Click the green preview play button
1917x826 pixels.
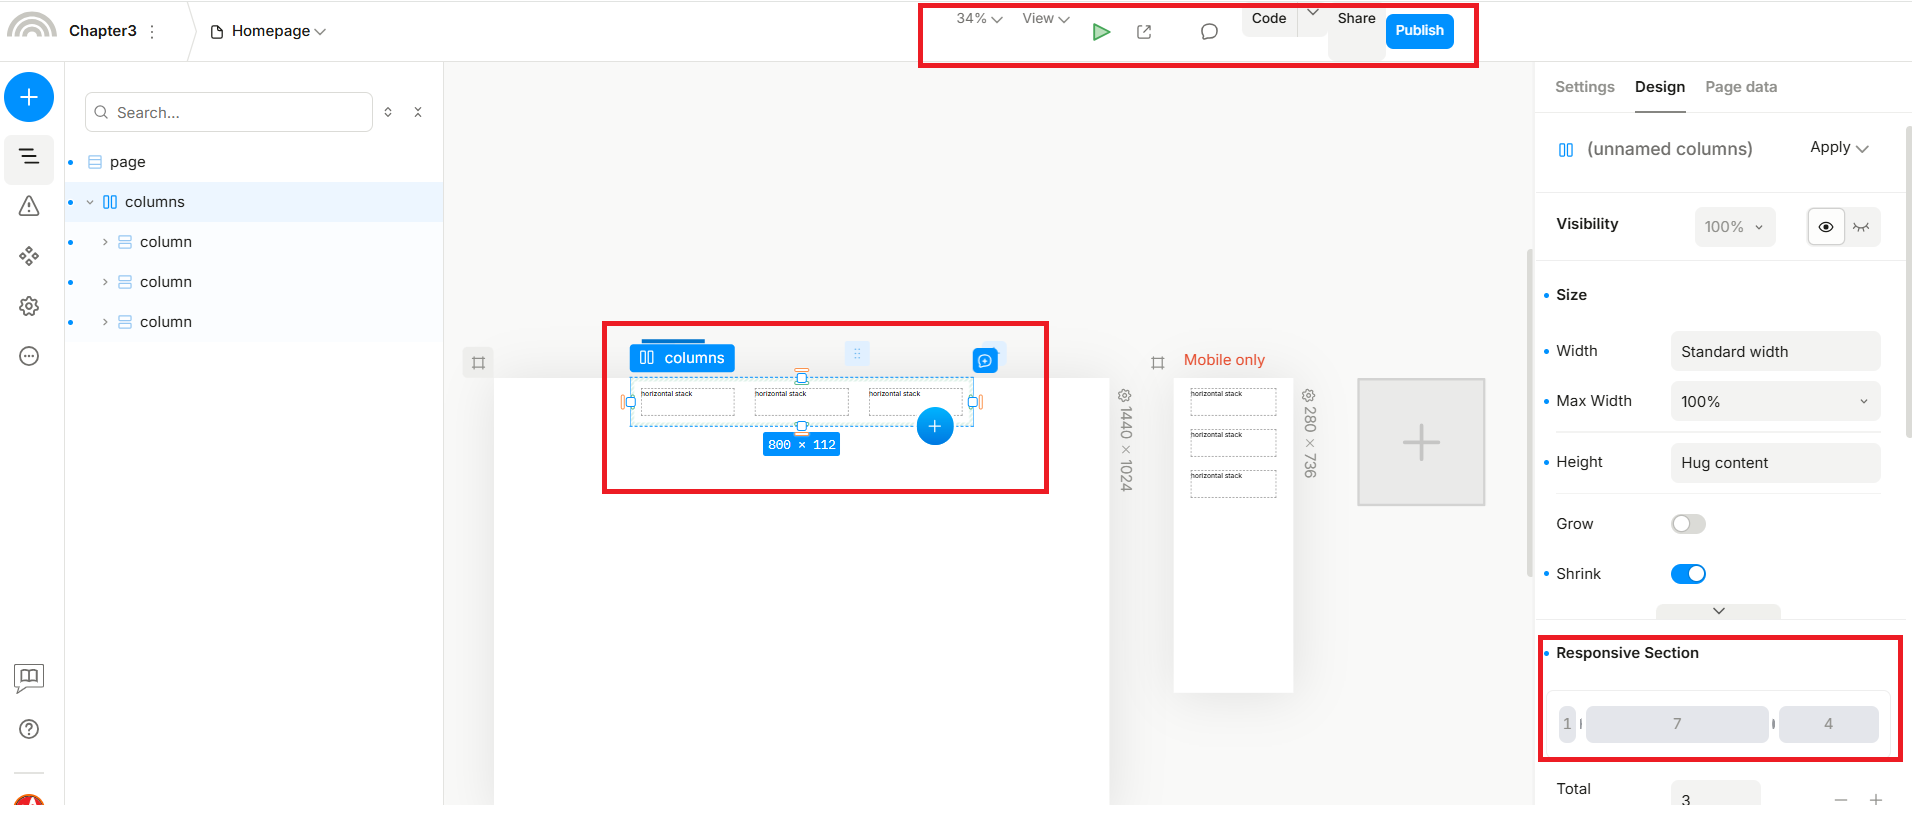click(1101, 32)
